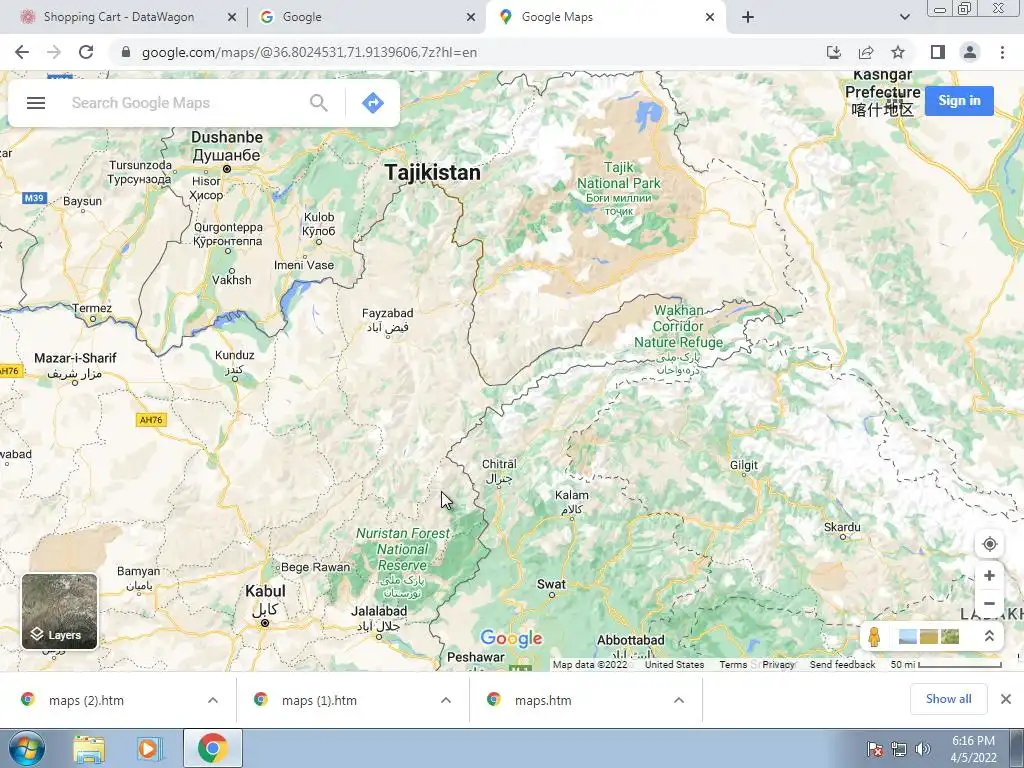Image resolution: width=1024 pixels, height=768 pixels.
Task: Click the AH76 highway shield
Action: [151, 420]
